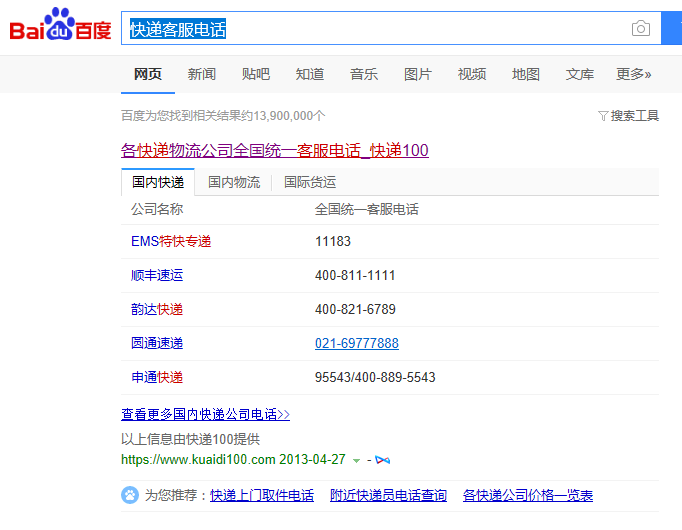Click the Baidu logo
Screen dimensions: 682x530
tap(60, 27)
